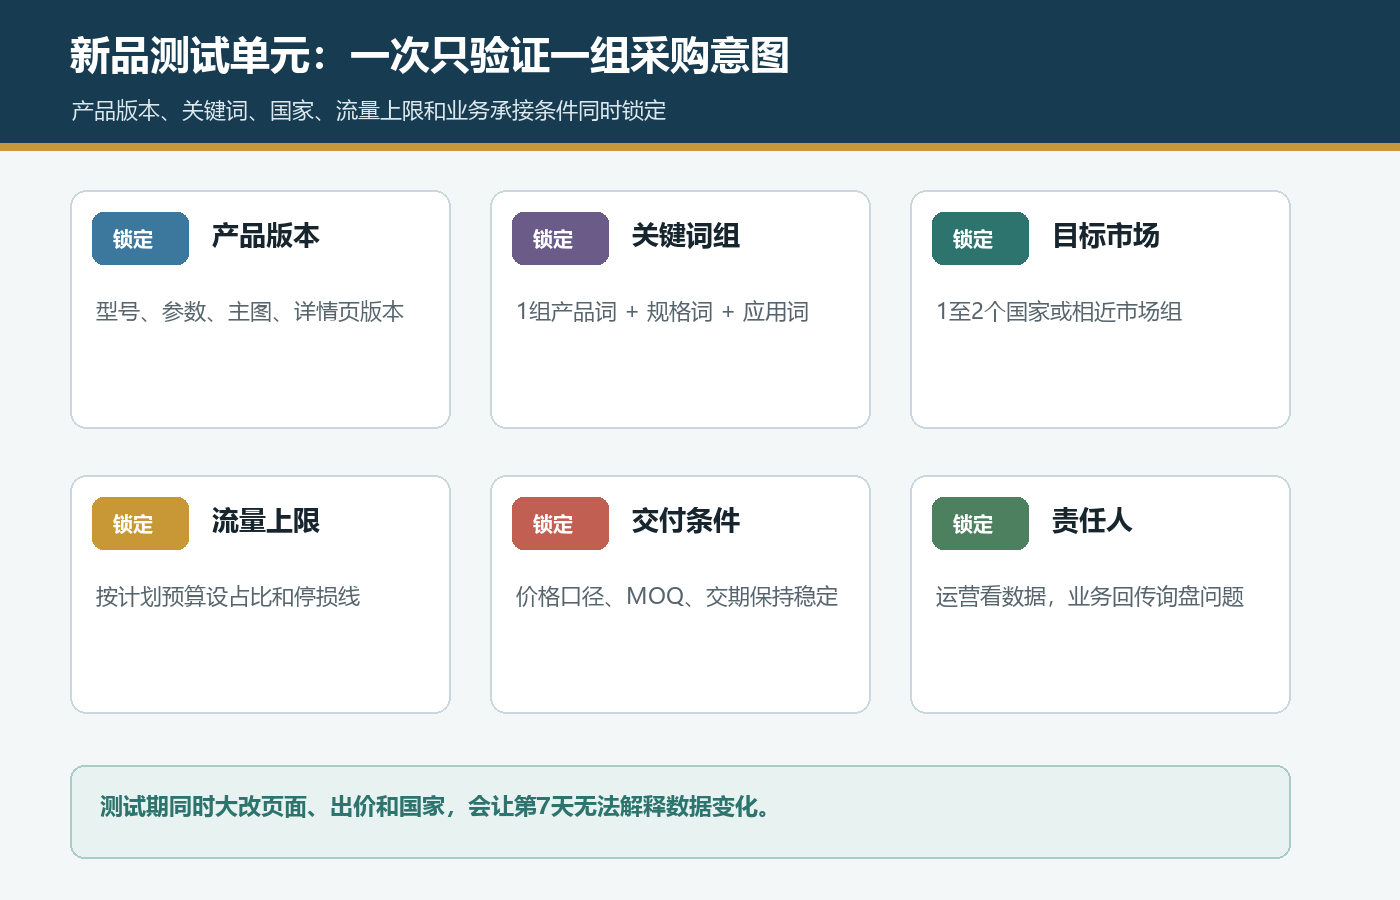
Task: Click the 锁定 badge on 产品版本 card
Action: click(140, 239)
